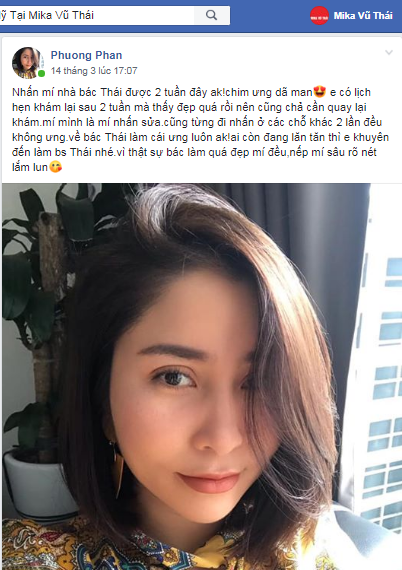Viewport: 402px width, 570px height.
Task: Click the kissing face emoji after 'lắm lun'
Action: click(x=56, y=167)
